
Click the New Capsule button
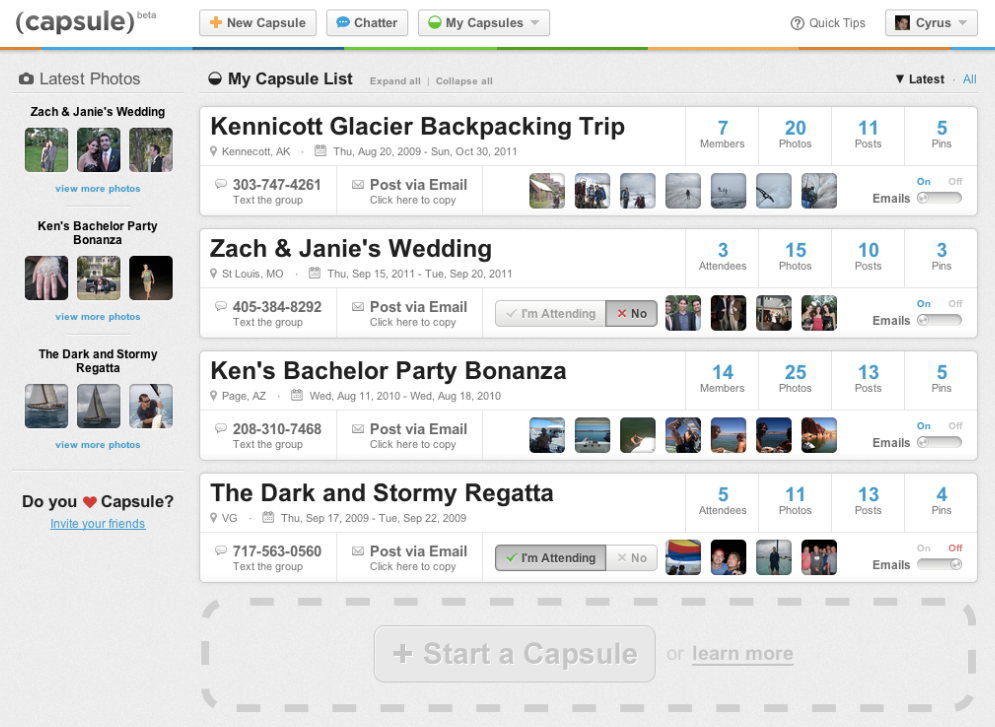tap(257, 23)
